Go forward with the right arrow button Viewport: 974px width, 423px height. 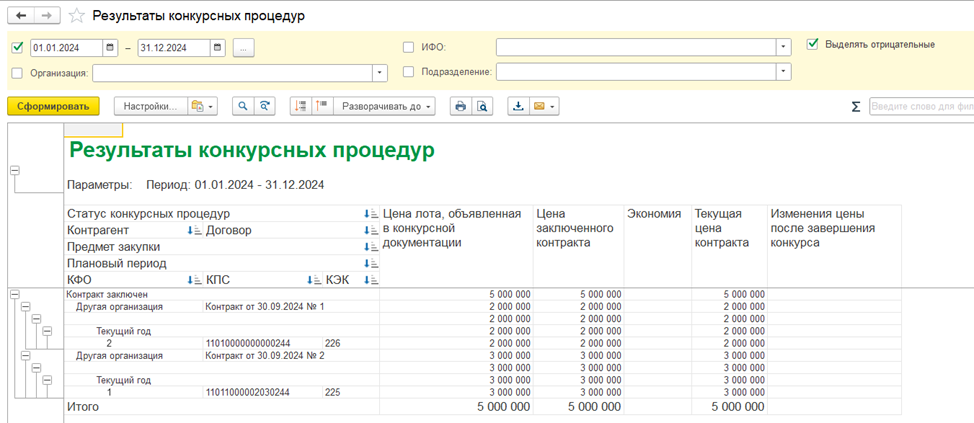46,16
